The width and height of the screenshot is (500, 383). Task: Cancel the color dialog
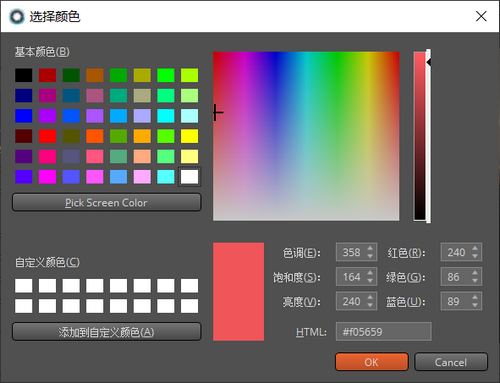451,362
